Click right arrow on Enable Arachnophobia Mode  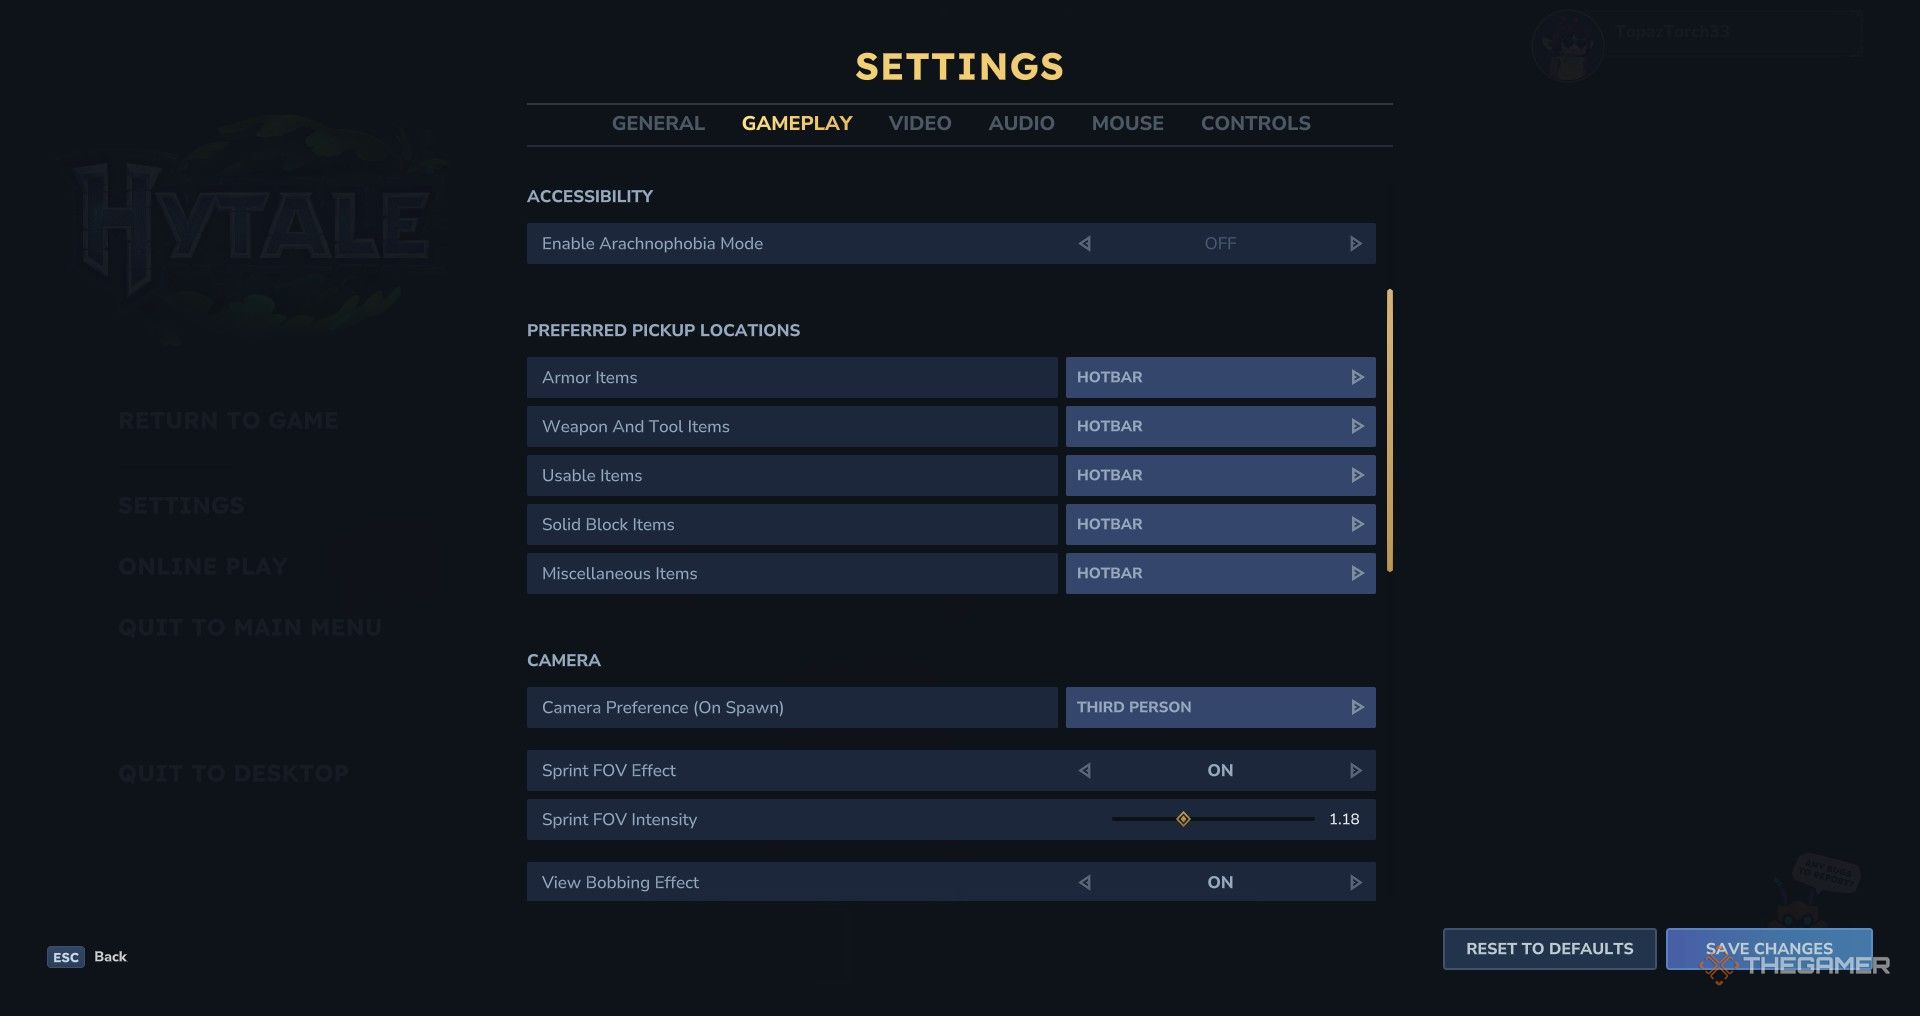pos(1355,244)
